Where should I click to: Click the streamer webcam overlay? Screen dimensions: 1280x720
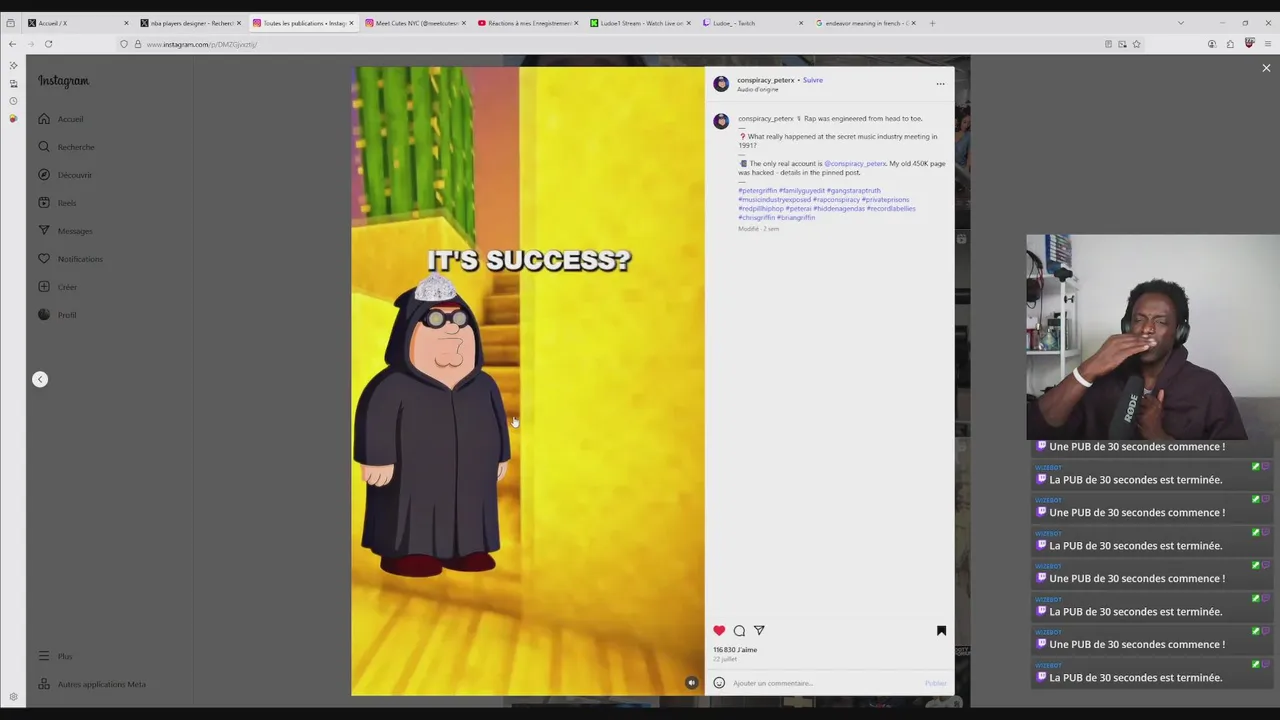(x=1153, y=337)
